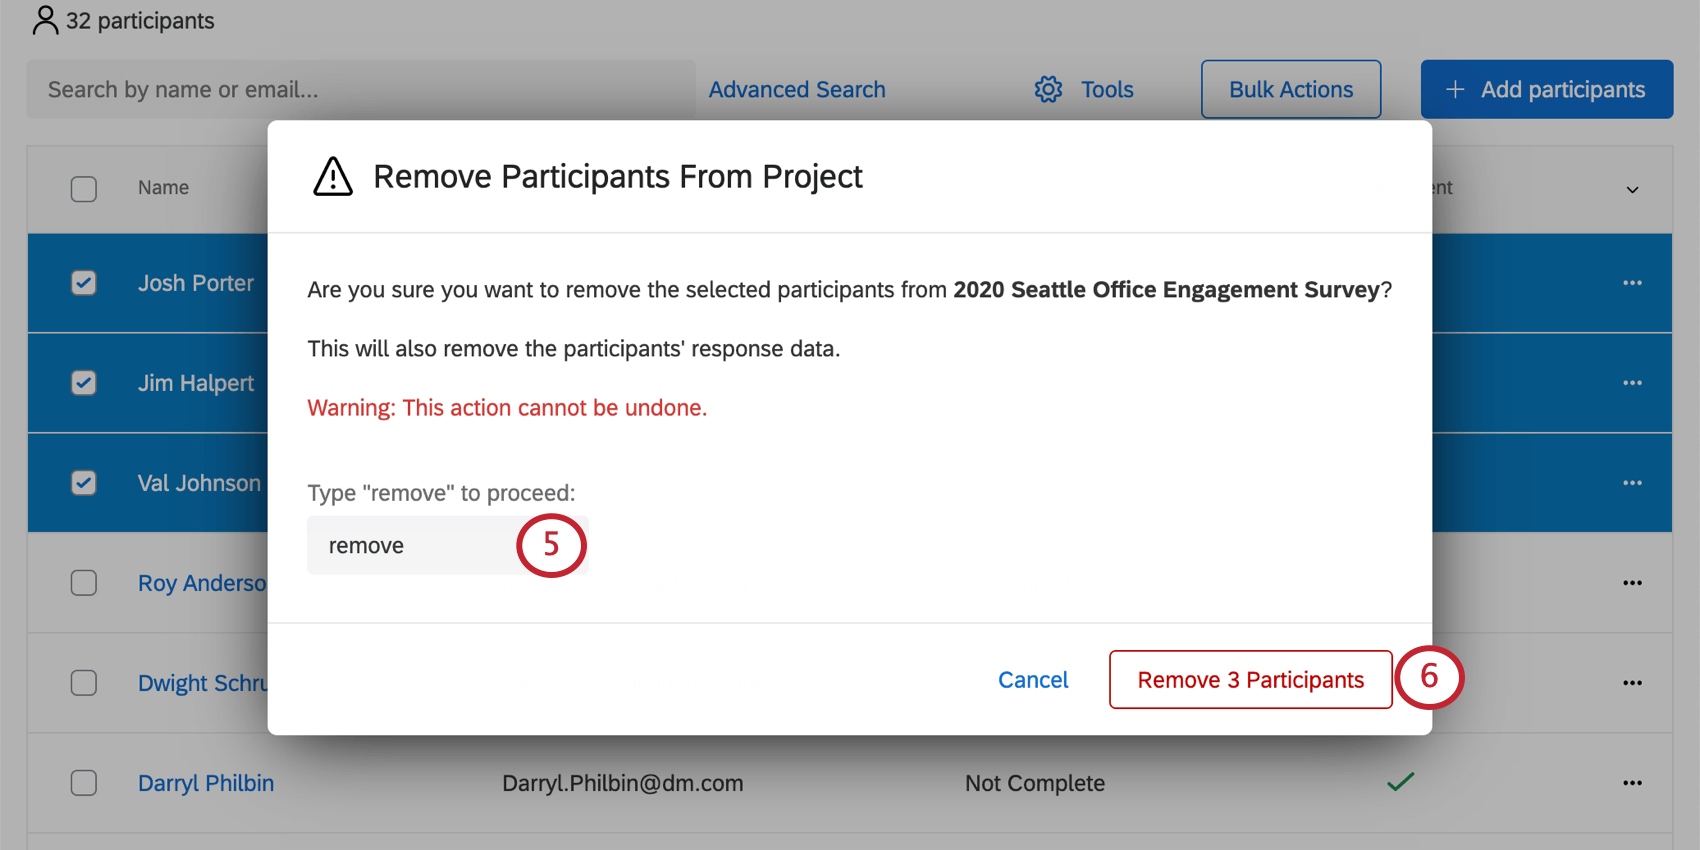Expand the column header chevron dropdown
Viewport: 1700px width, 850px height.
pos(1633,189)
